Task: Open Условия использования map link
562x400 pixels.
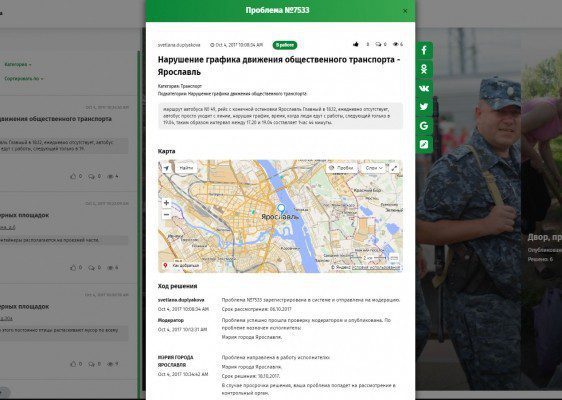Action: [376, 267]
